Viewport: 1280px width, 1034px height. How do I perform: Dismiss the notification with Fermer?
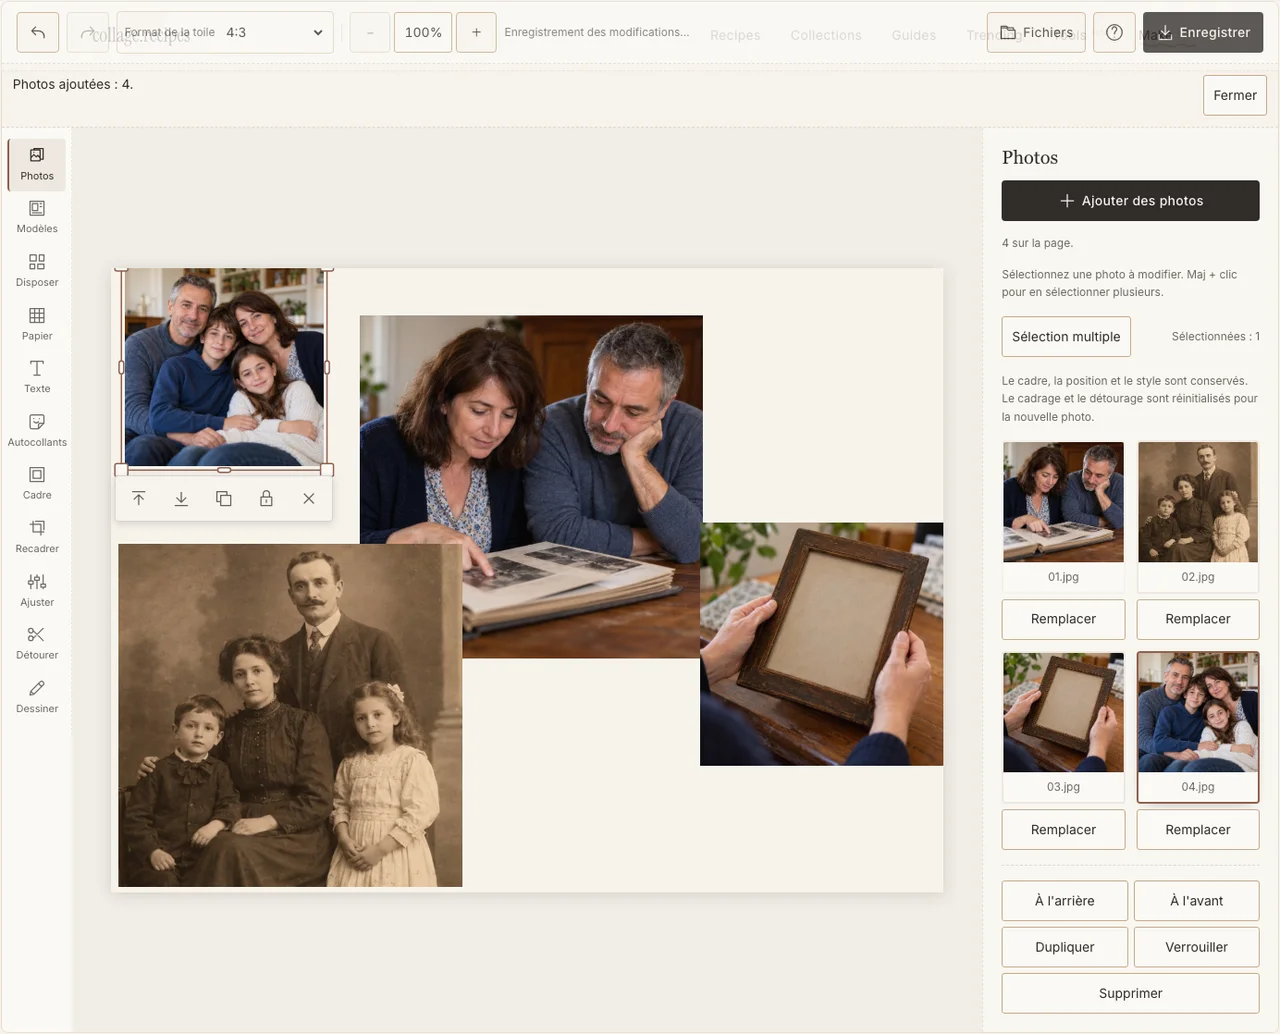pyautogui.click(x=1235, y=95)
